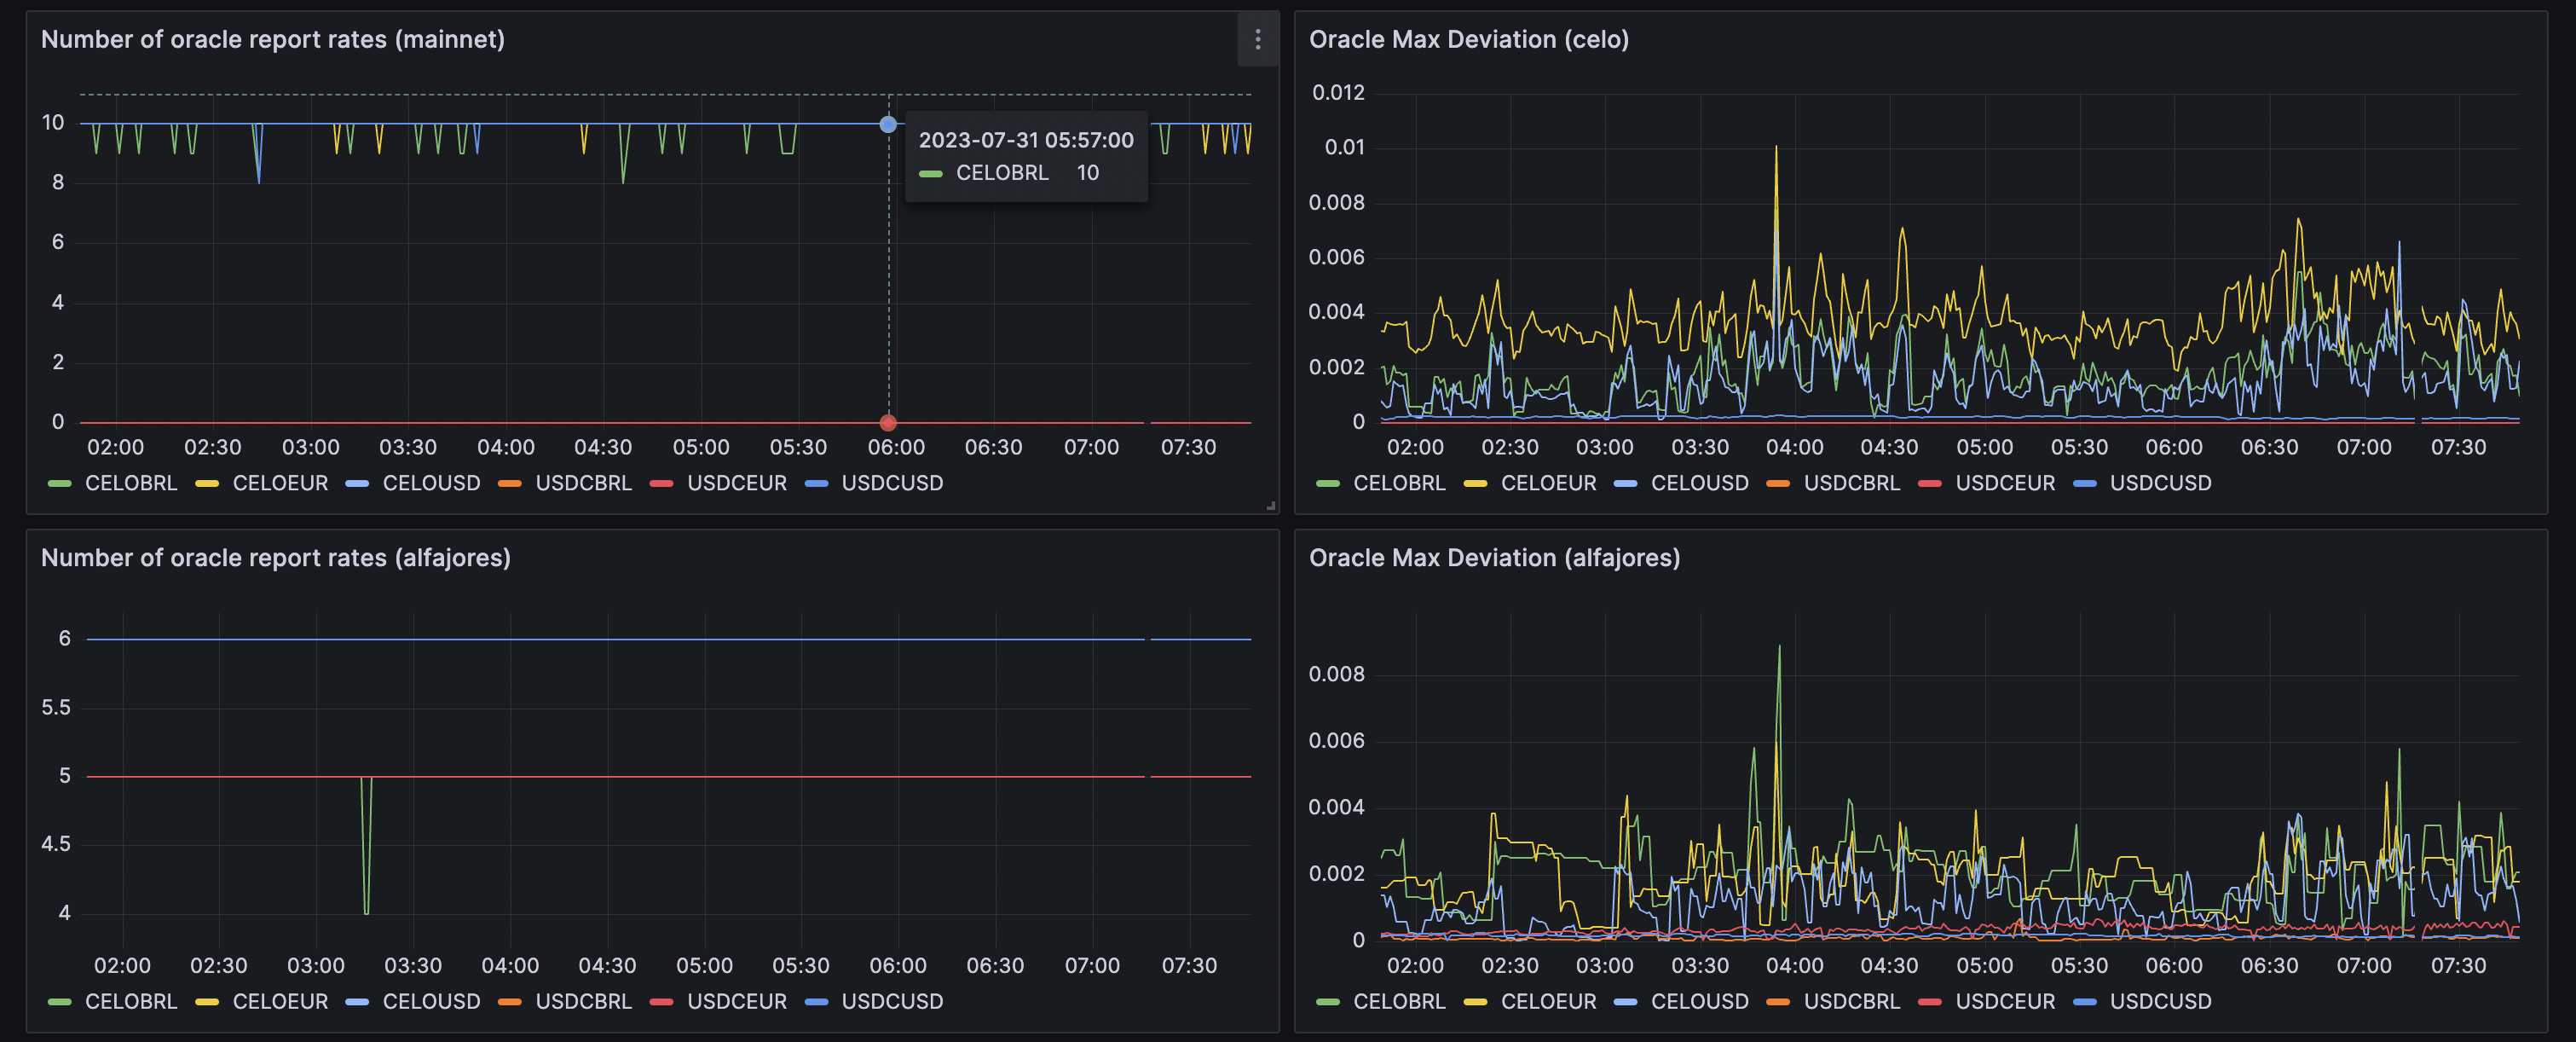Open the 'Number of oracle report rates (alfajores)' title
2576x1042 pixels.
(276, 557)
